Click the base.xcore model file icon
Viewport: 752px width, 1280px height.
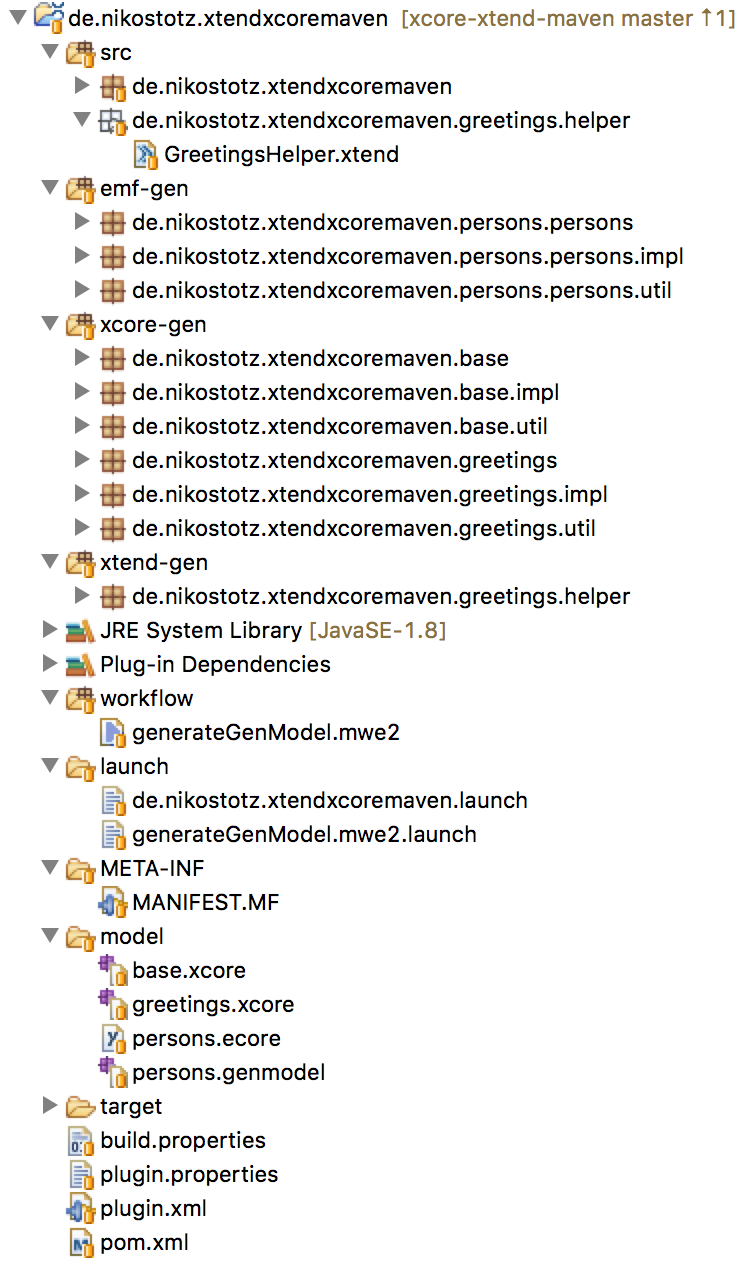coord(112,970)
